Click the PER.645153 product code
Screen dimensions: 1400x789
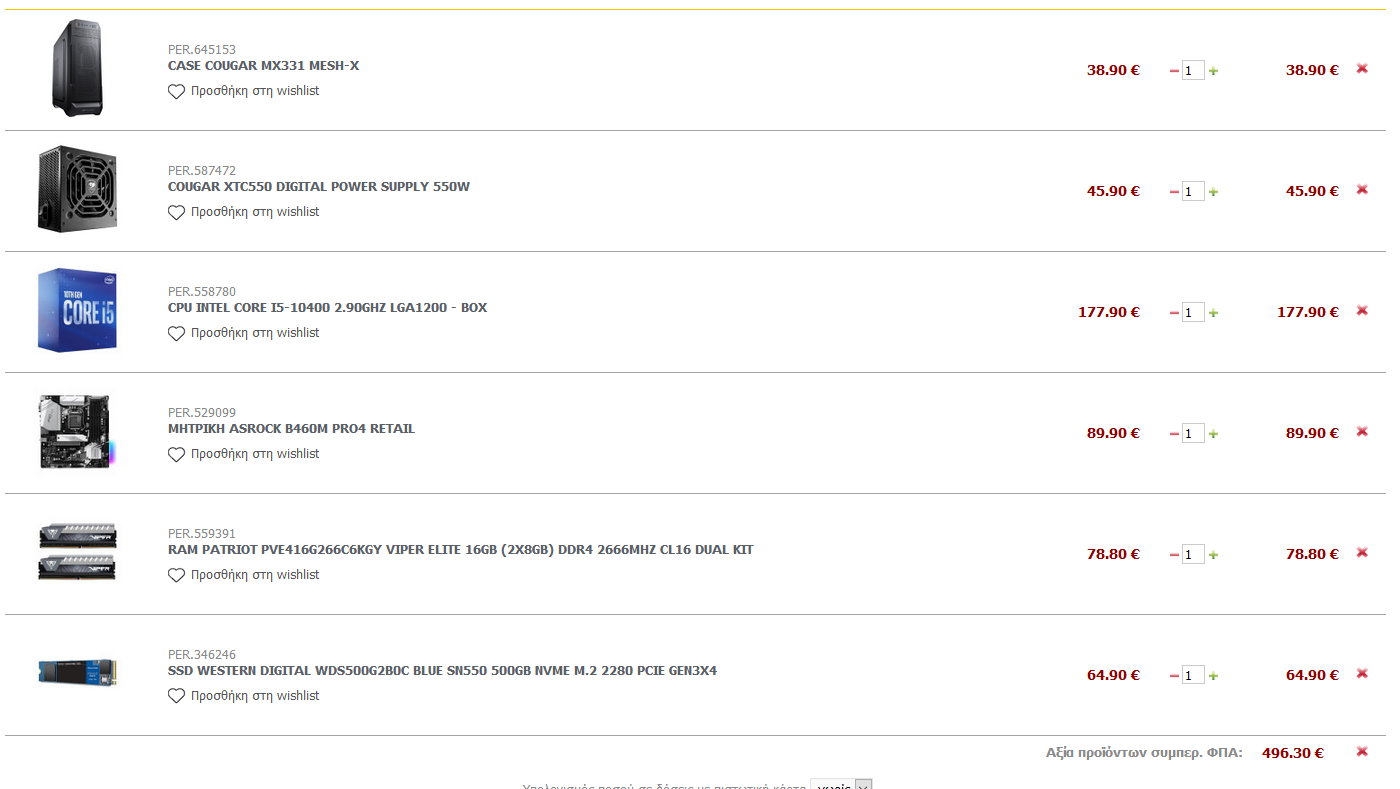(202, 50)
